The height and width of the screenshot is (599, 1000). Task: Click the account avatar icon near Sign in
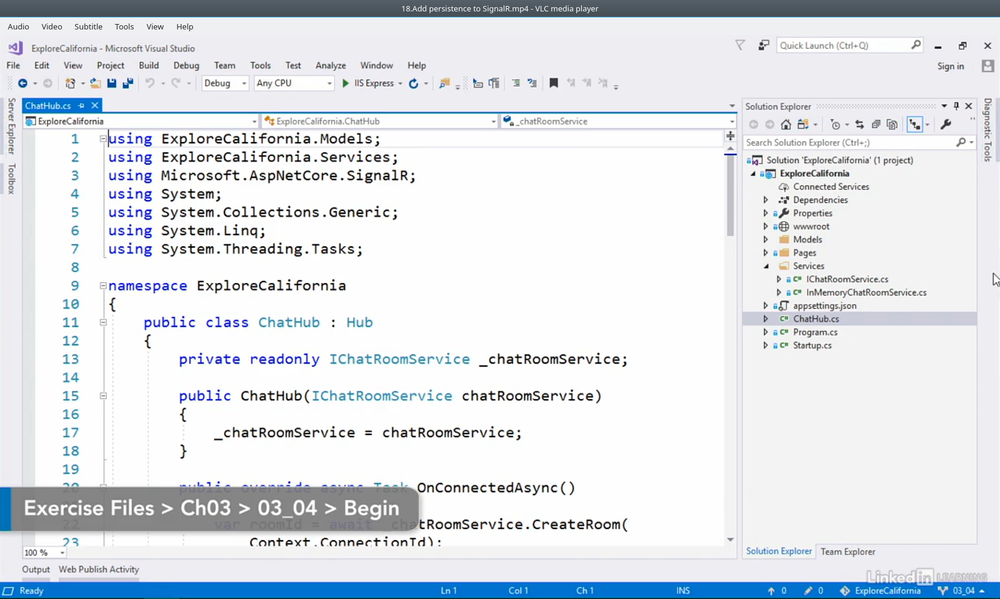click(x=988, y=66)
